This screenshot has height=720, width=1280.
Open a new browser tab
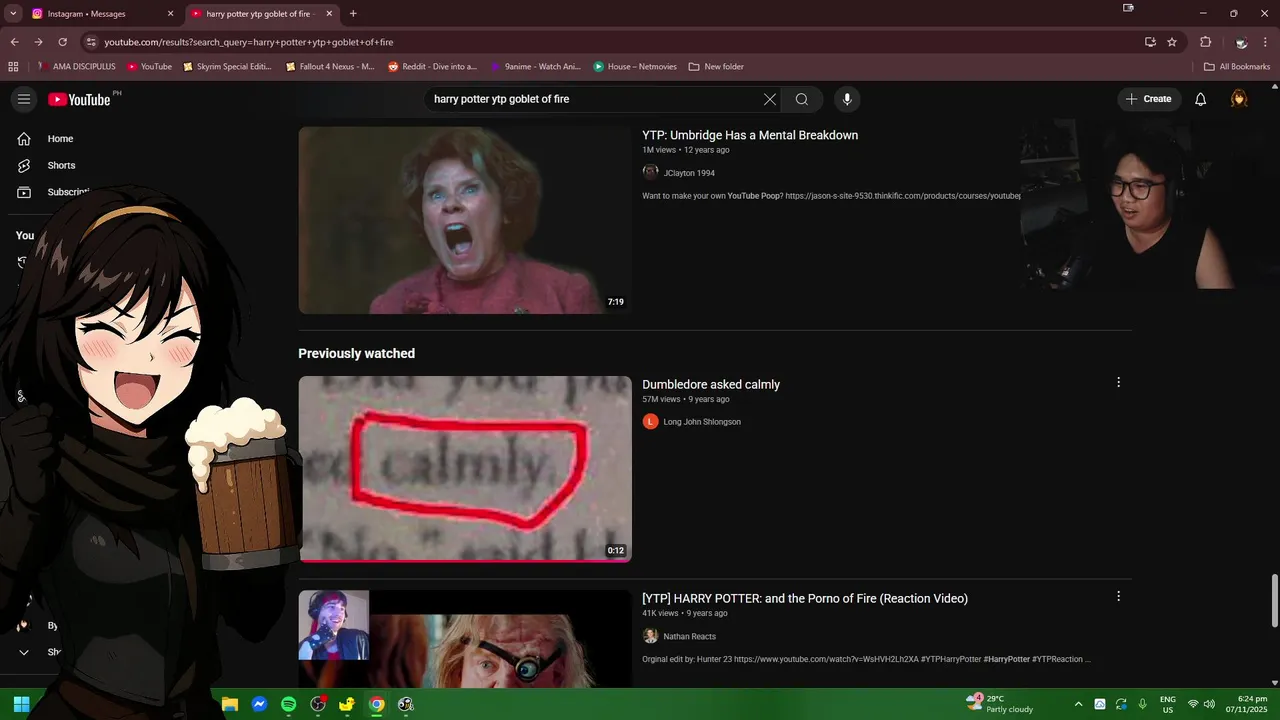tap(353, 14)
